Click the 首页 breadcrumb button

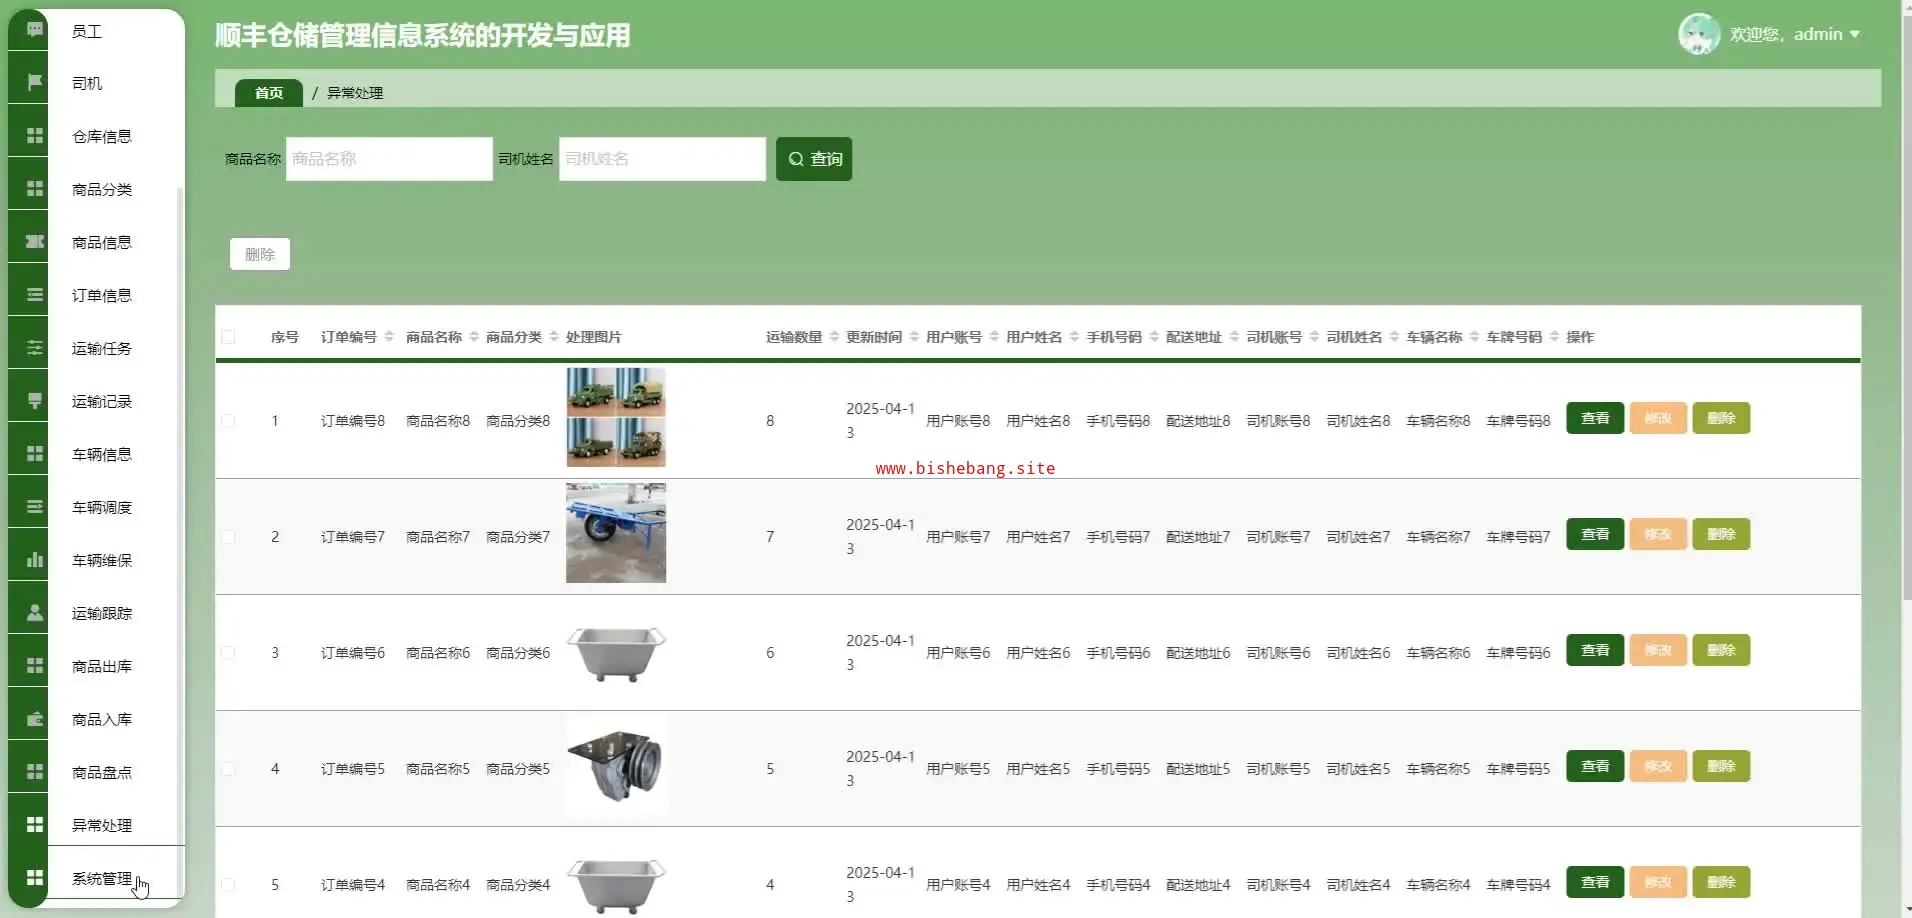(269, 93)
